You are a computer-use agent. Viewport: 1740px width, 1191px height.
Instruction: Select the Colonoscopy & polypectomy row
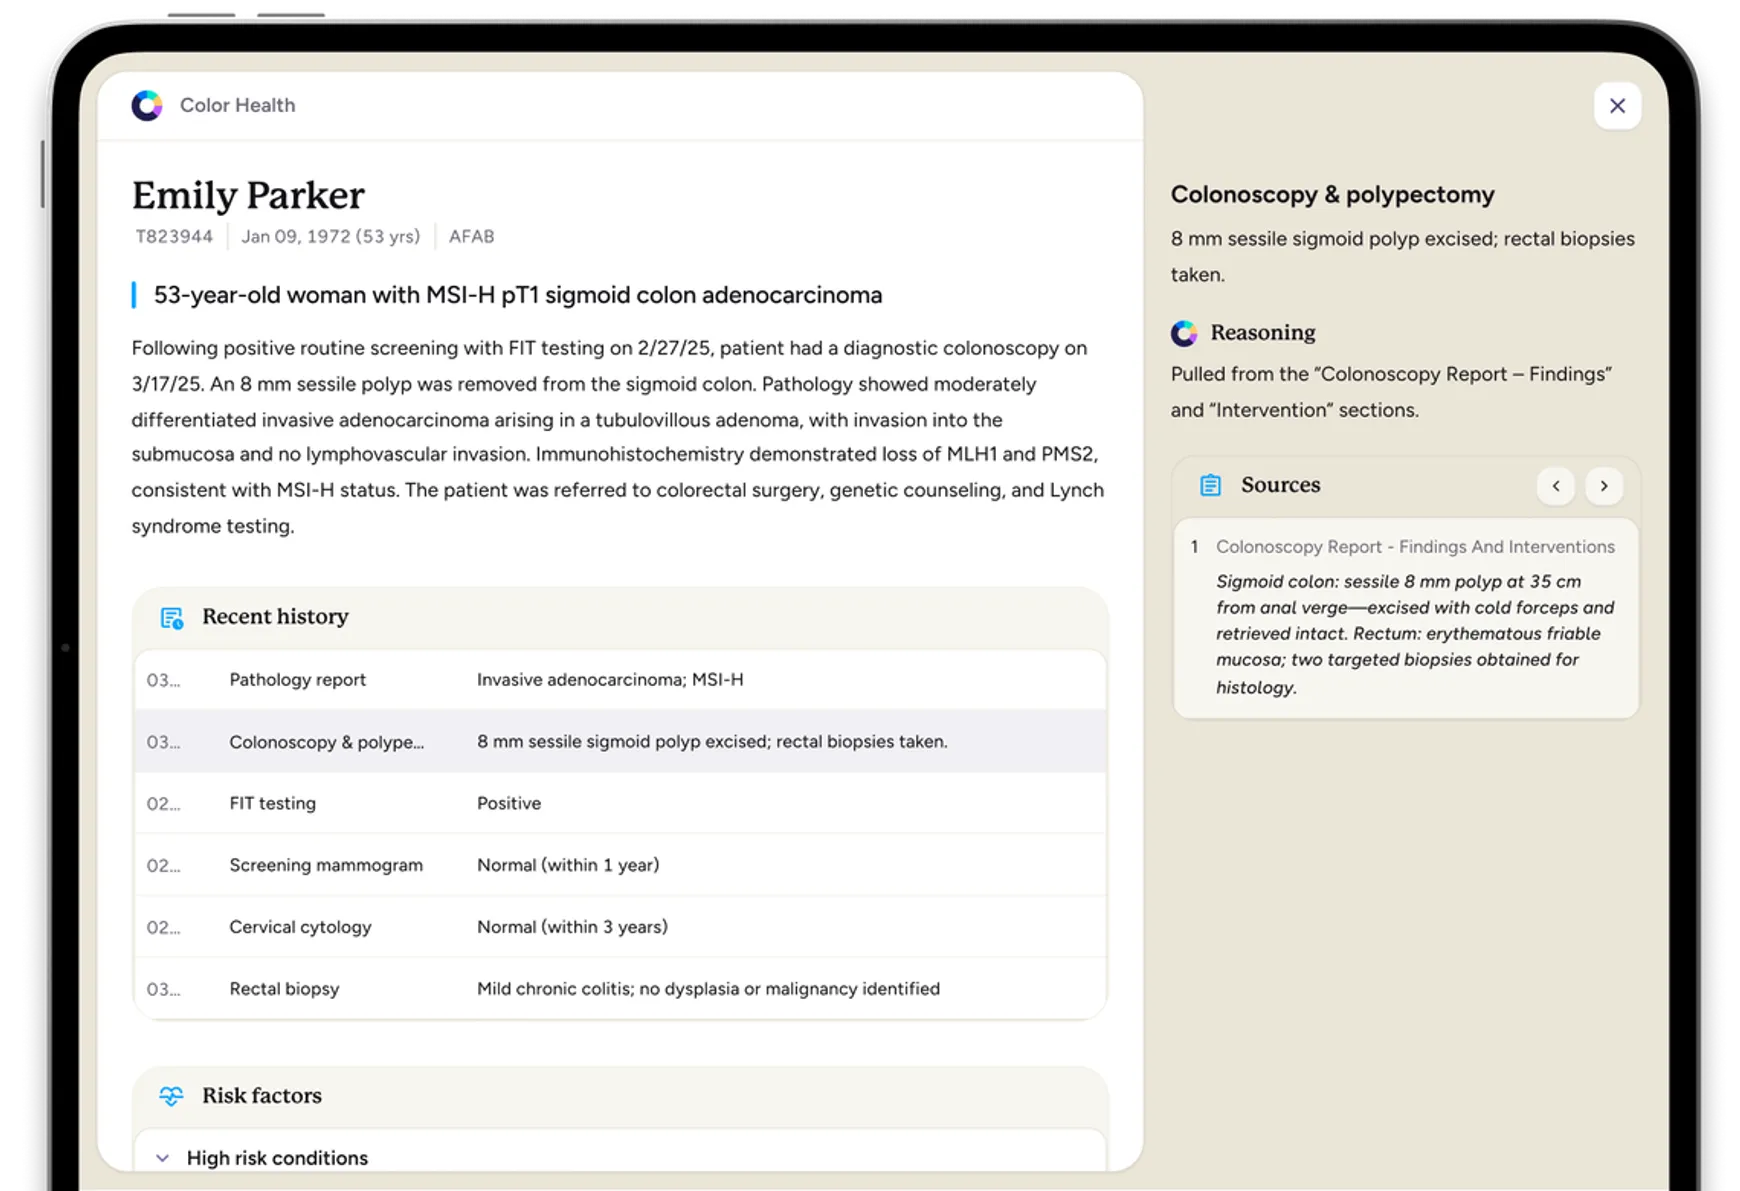click(619, 742)
